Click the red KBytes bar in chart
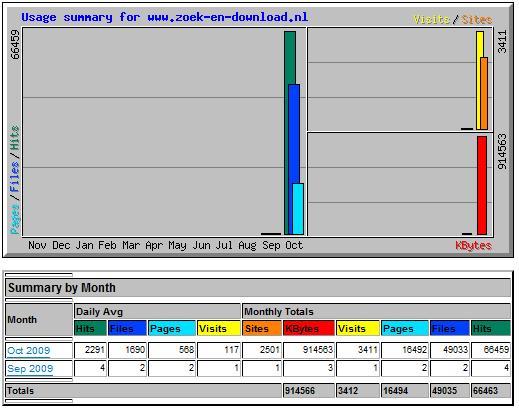Screen dimensions: 519x411 coord(482,185)
